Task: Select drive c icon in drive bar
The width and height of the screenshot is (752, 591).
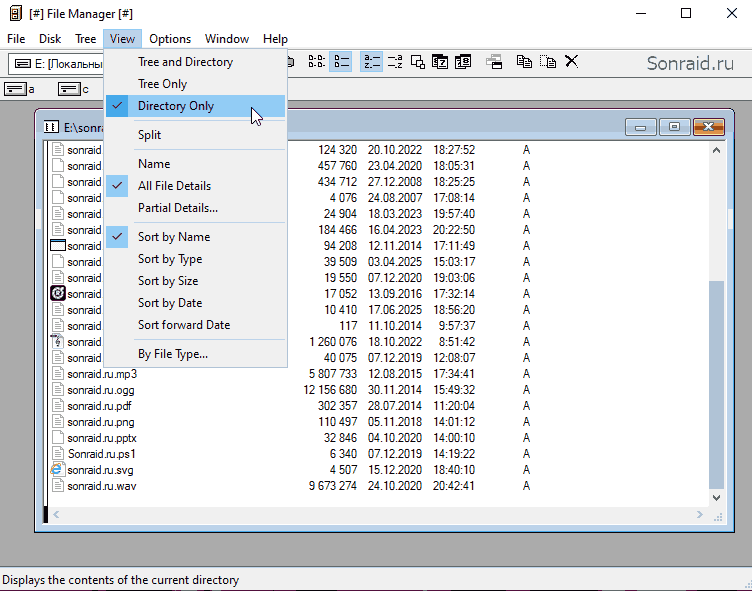Action: click(x=69, y=89)
